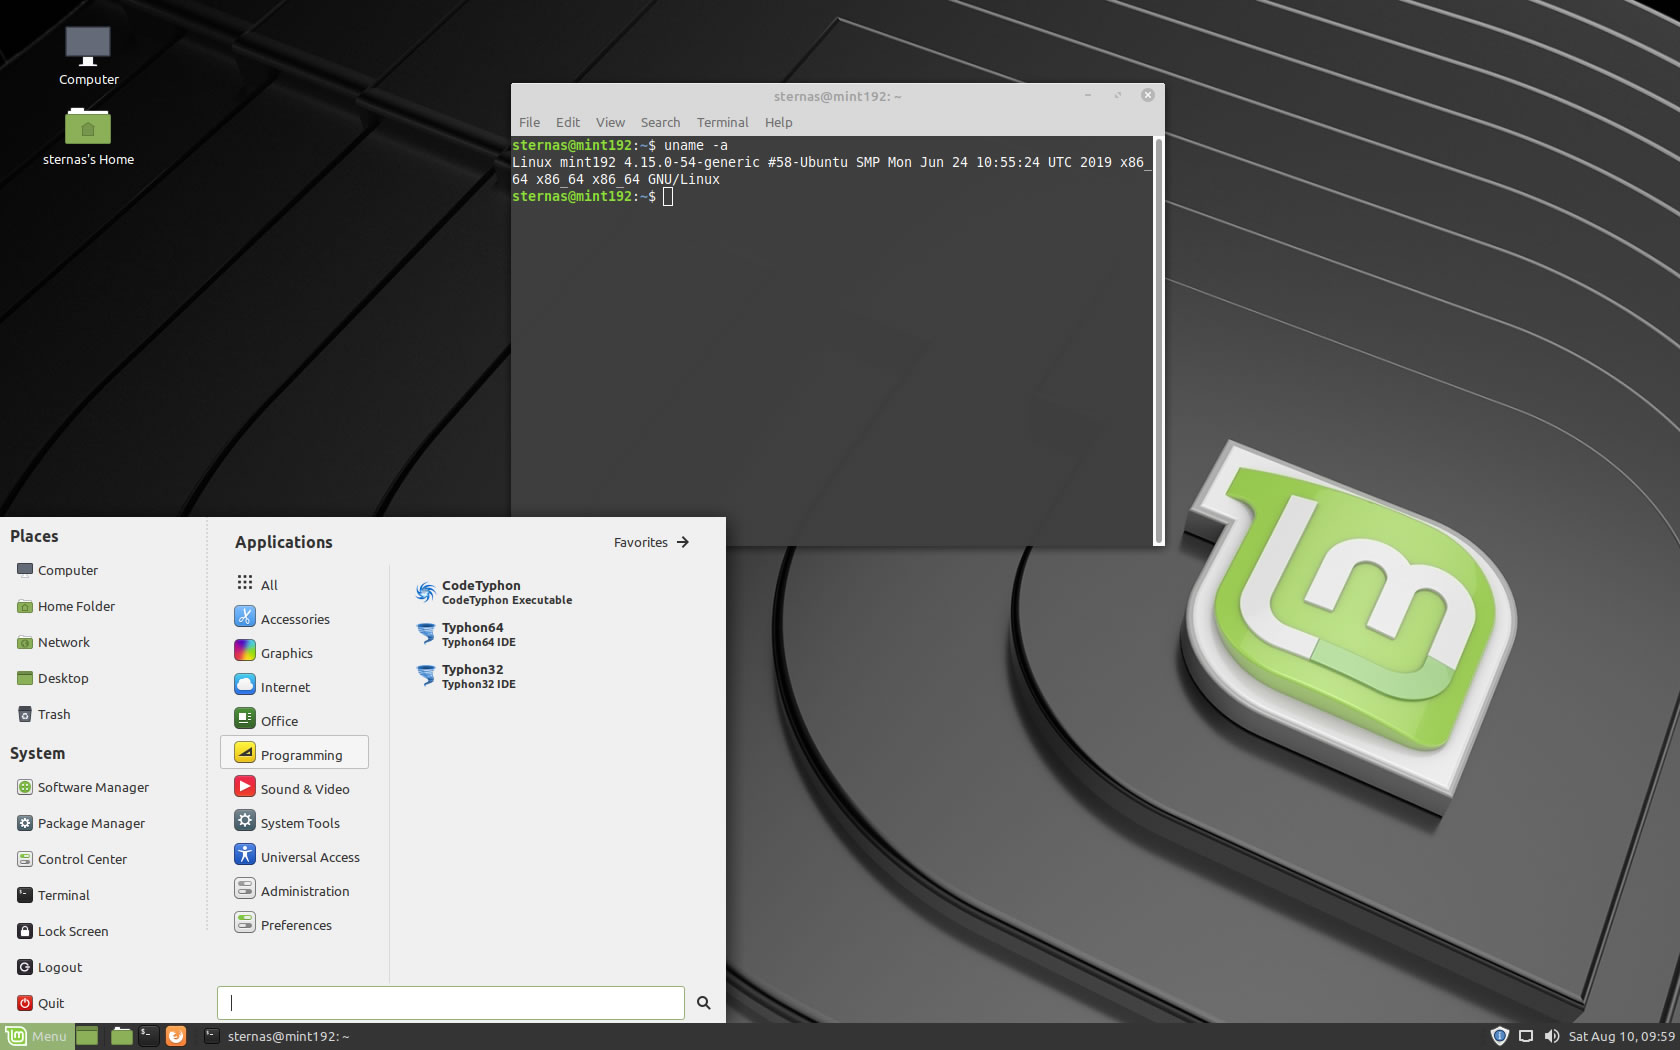Open Control Center from System list

click(72, 859)
